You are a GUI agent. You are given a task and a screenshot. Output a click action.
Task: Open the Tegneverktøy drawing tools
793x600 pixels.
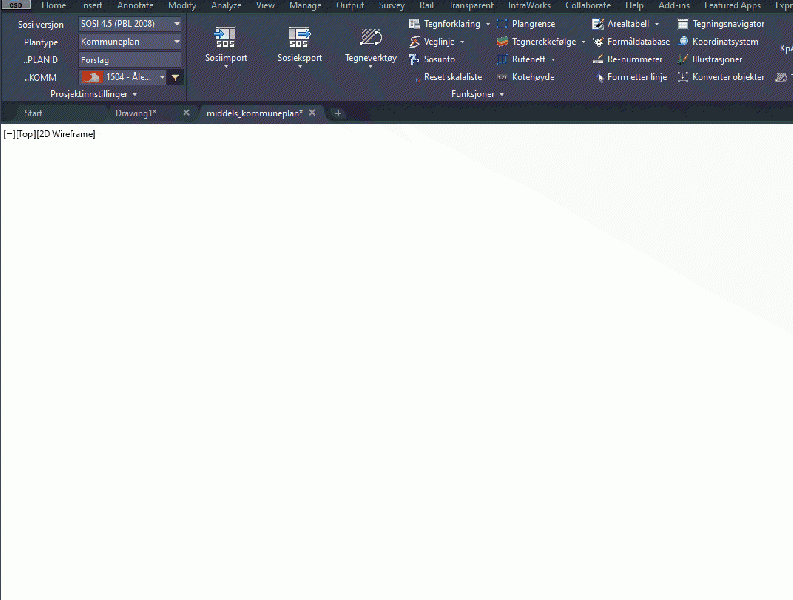pos(370,46)
